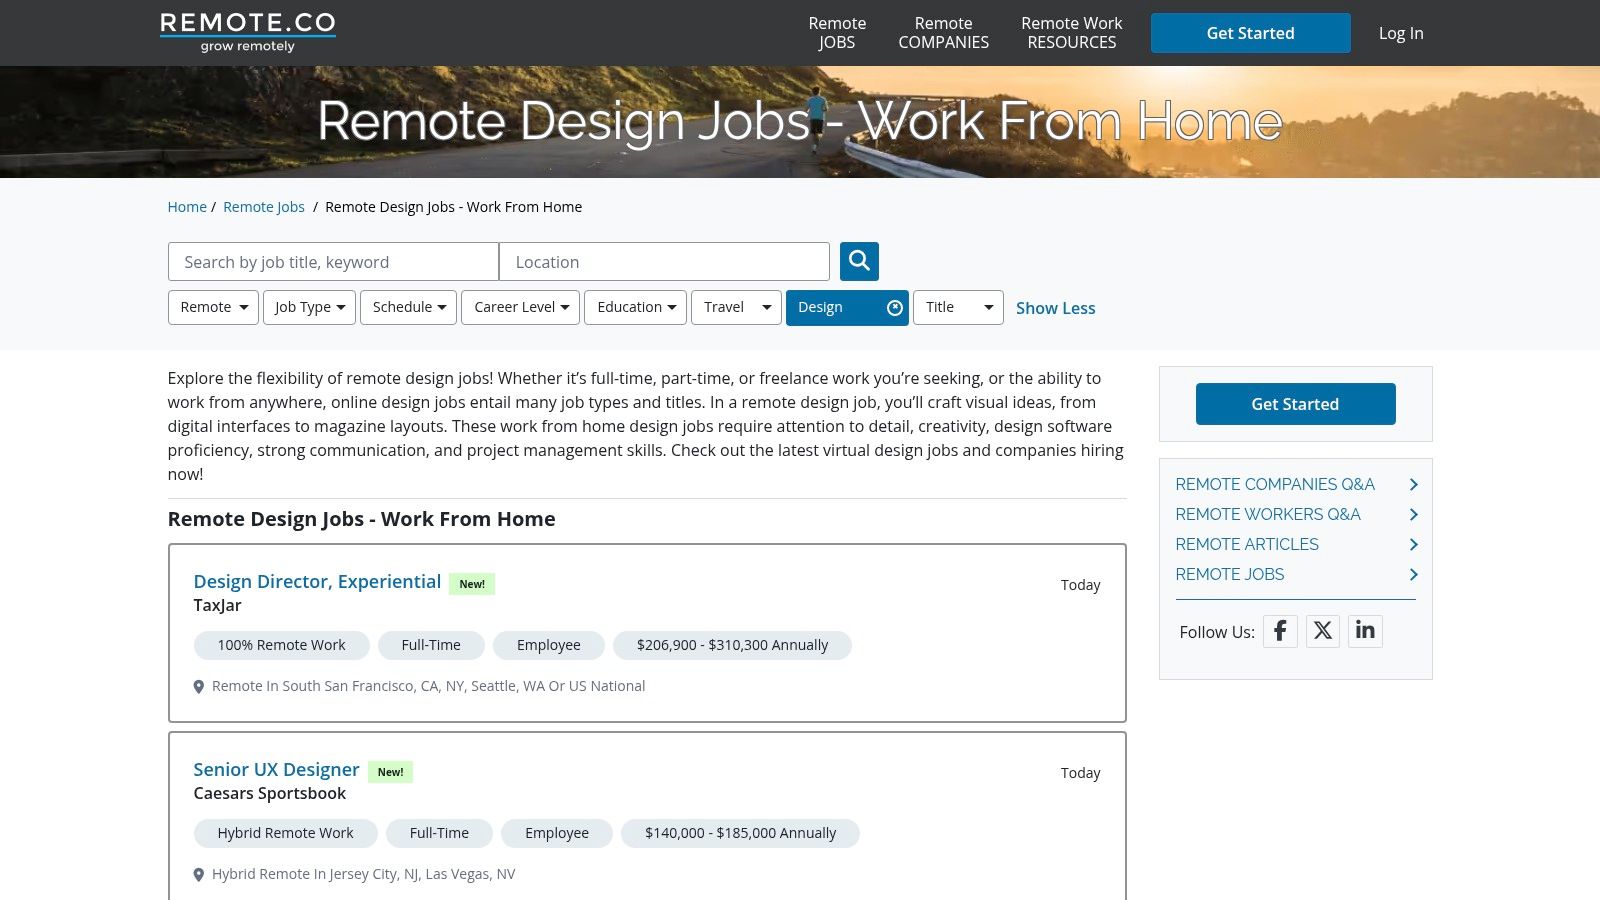The height and width of the screenshot is (900, 1600).
Task: Click the TaxJar company name
Action: 217,605
